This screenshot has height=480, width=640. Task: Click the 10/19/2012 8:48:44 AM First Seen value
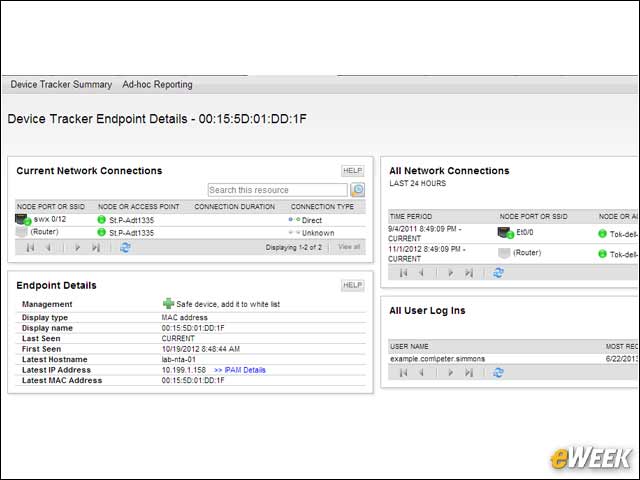tap(201, 349)
